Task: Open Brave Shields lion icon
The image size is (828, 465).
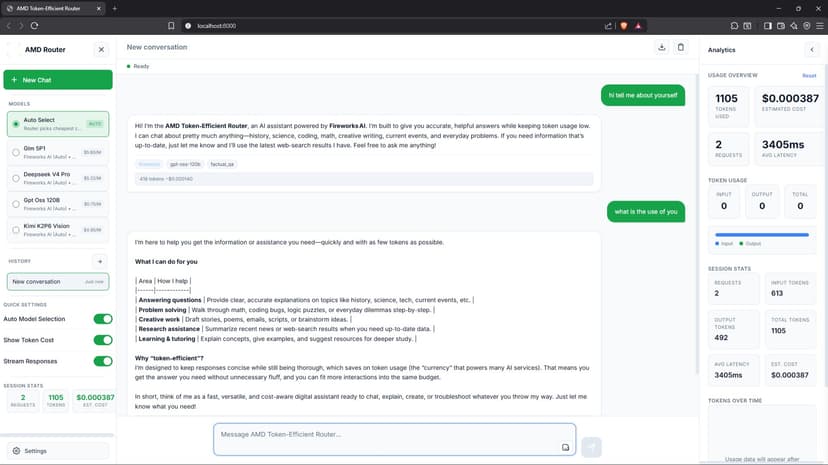Action: [624, 25]
